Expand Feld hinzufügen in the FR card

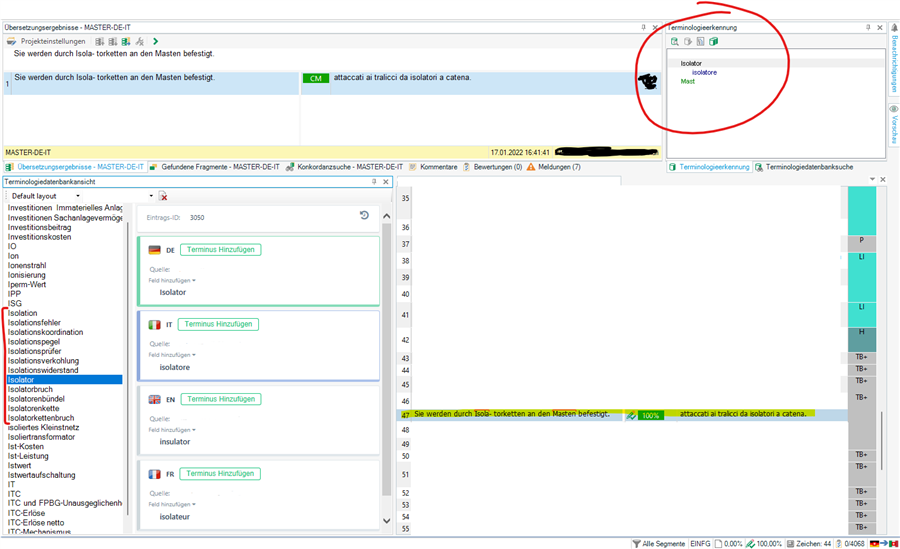172,504
